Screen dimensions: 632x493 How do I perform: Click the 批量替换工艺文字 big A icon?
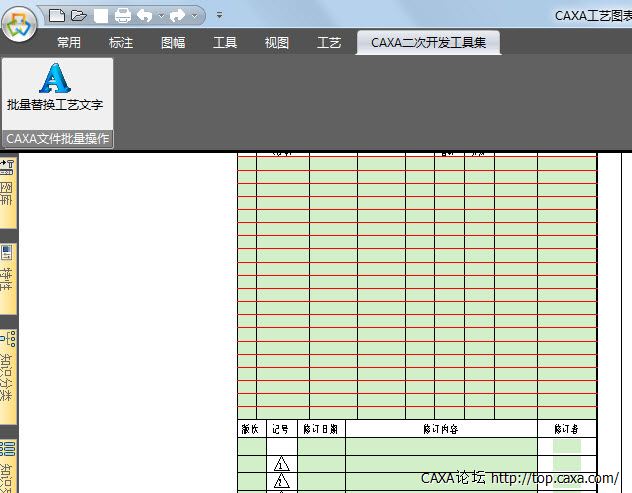click(54, 78)
